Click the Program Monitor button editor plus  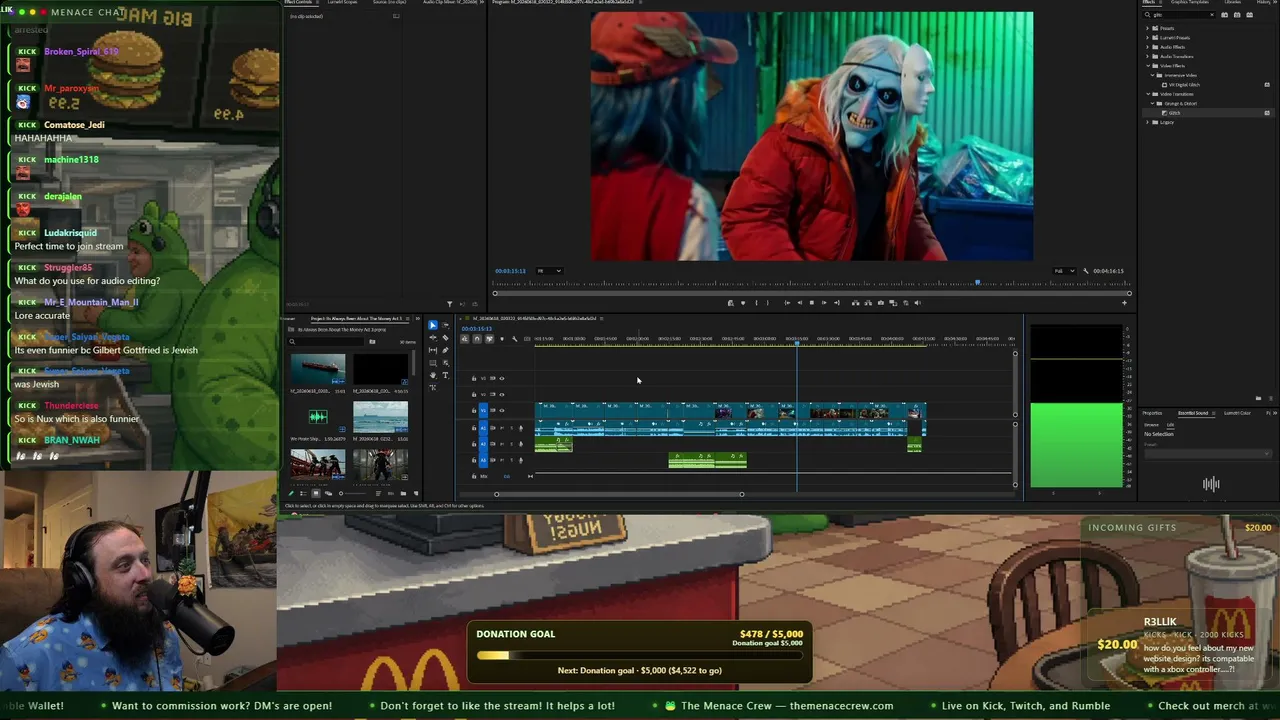click(1124, 303)
